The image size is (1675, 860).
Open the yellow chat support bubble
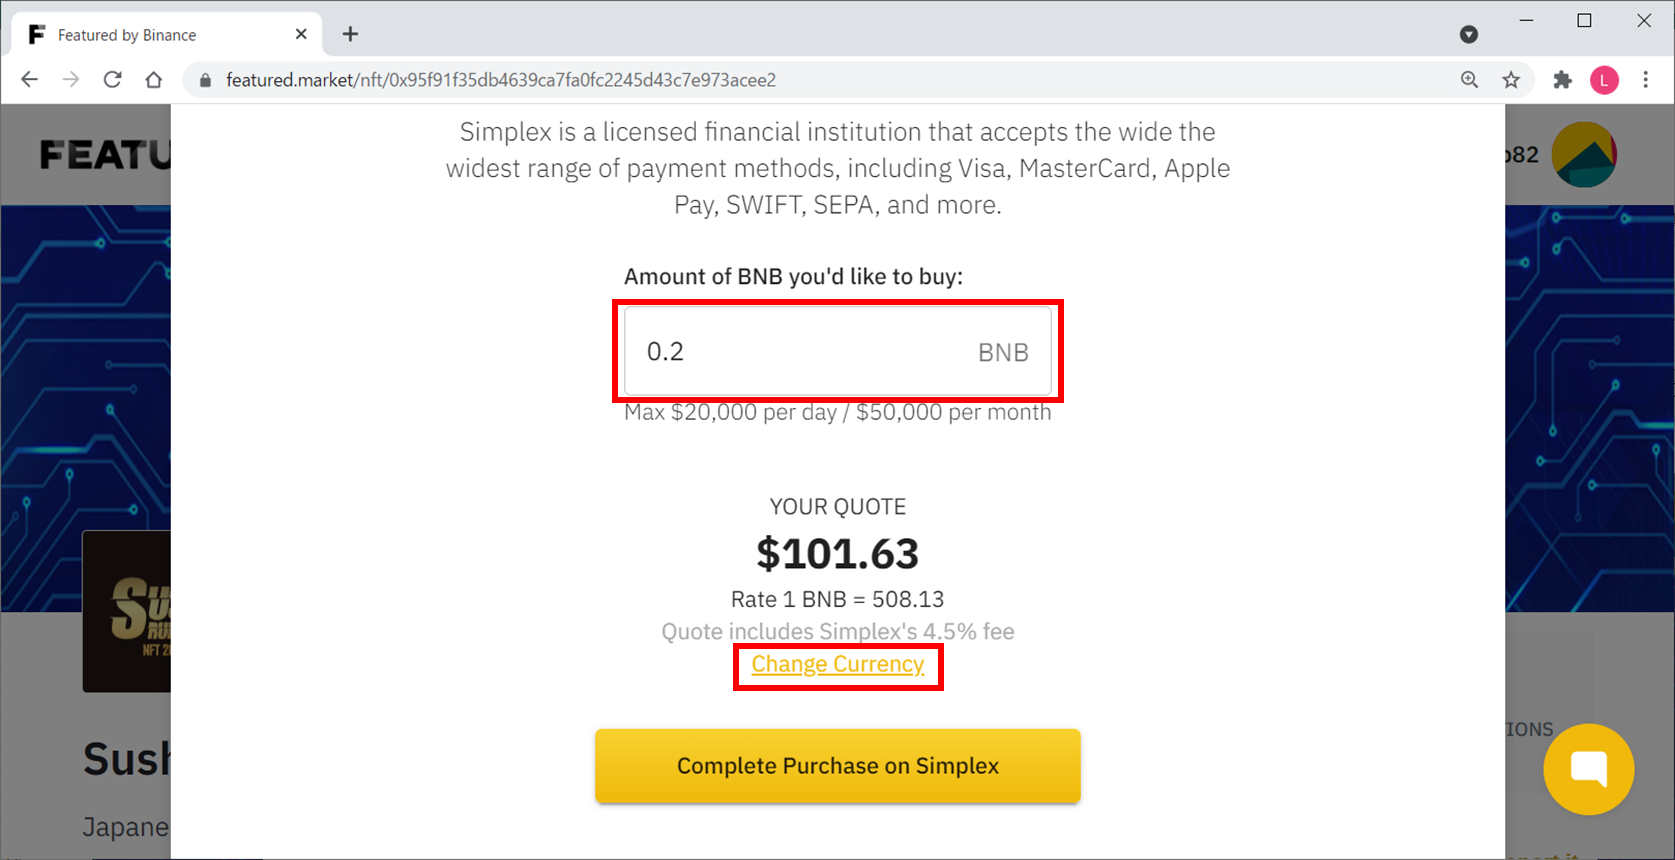coord(1588,769)
